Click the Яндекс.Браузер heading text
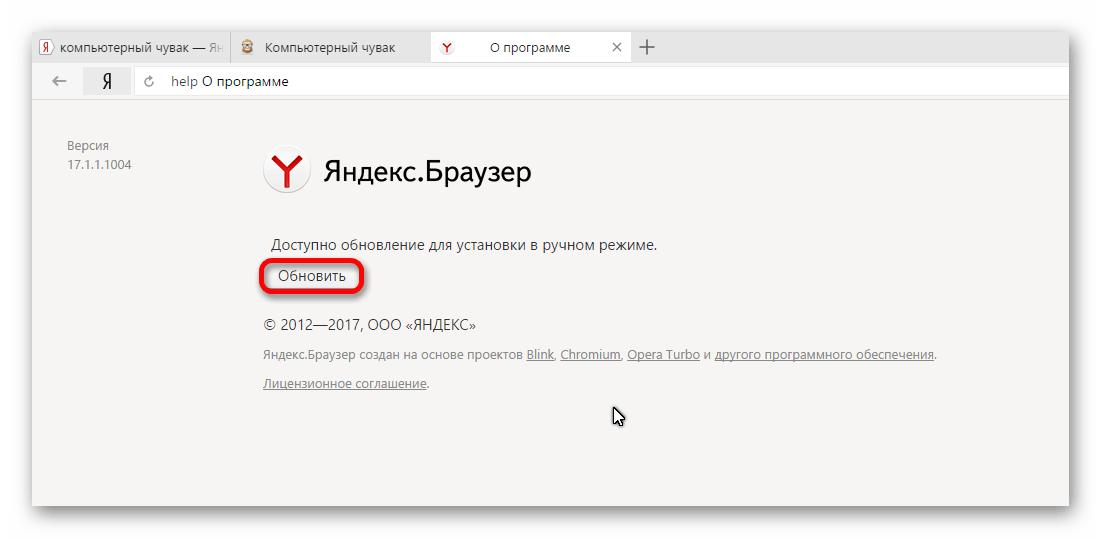 coord(427,171)
